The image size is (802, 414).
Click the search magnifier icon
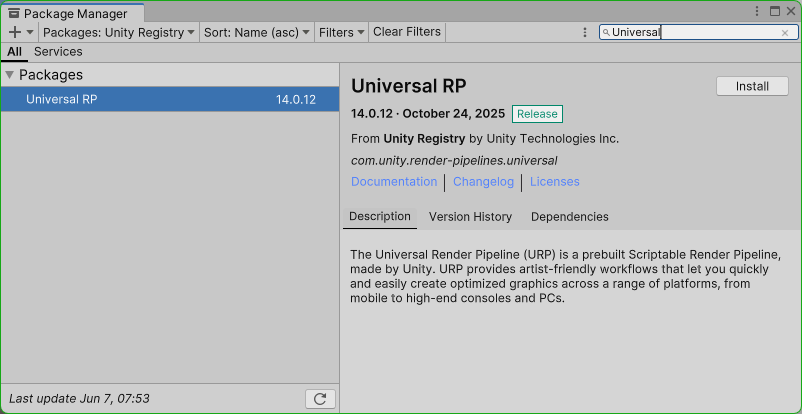coord(606,33)
